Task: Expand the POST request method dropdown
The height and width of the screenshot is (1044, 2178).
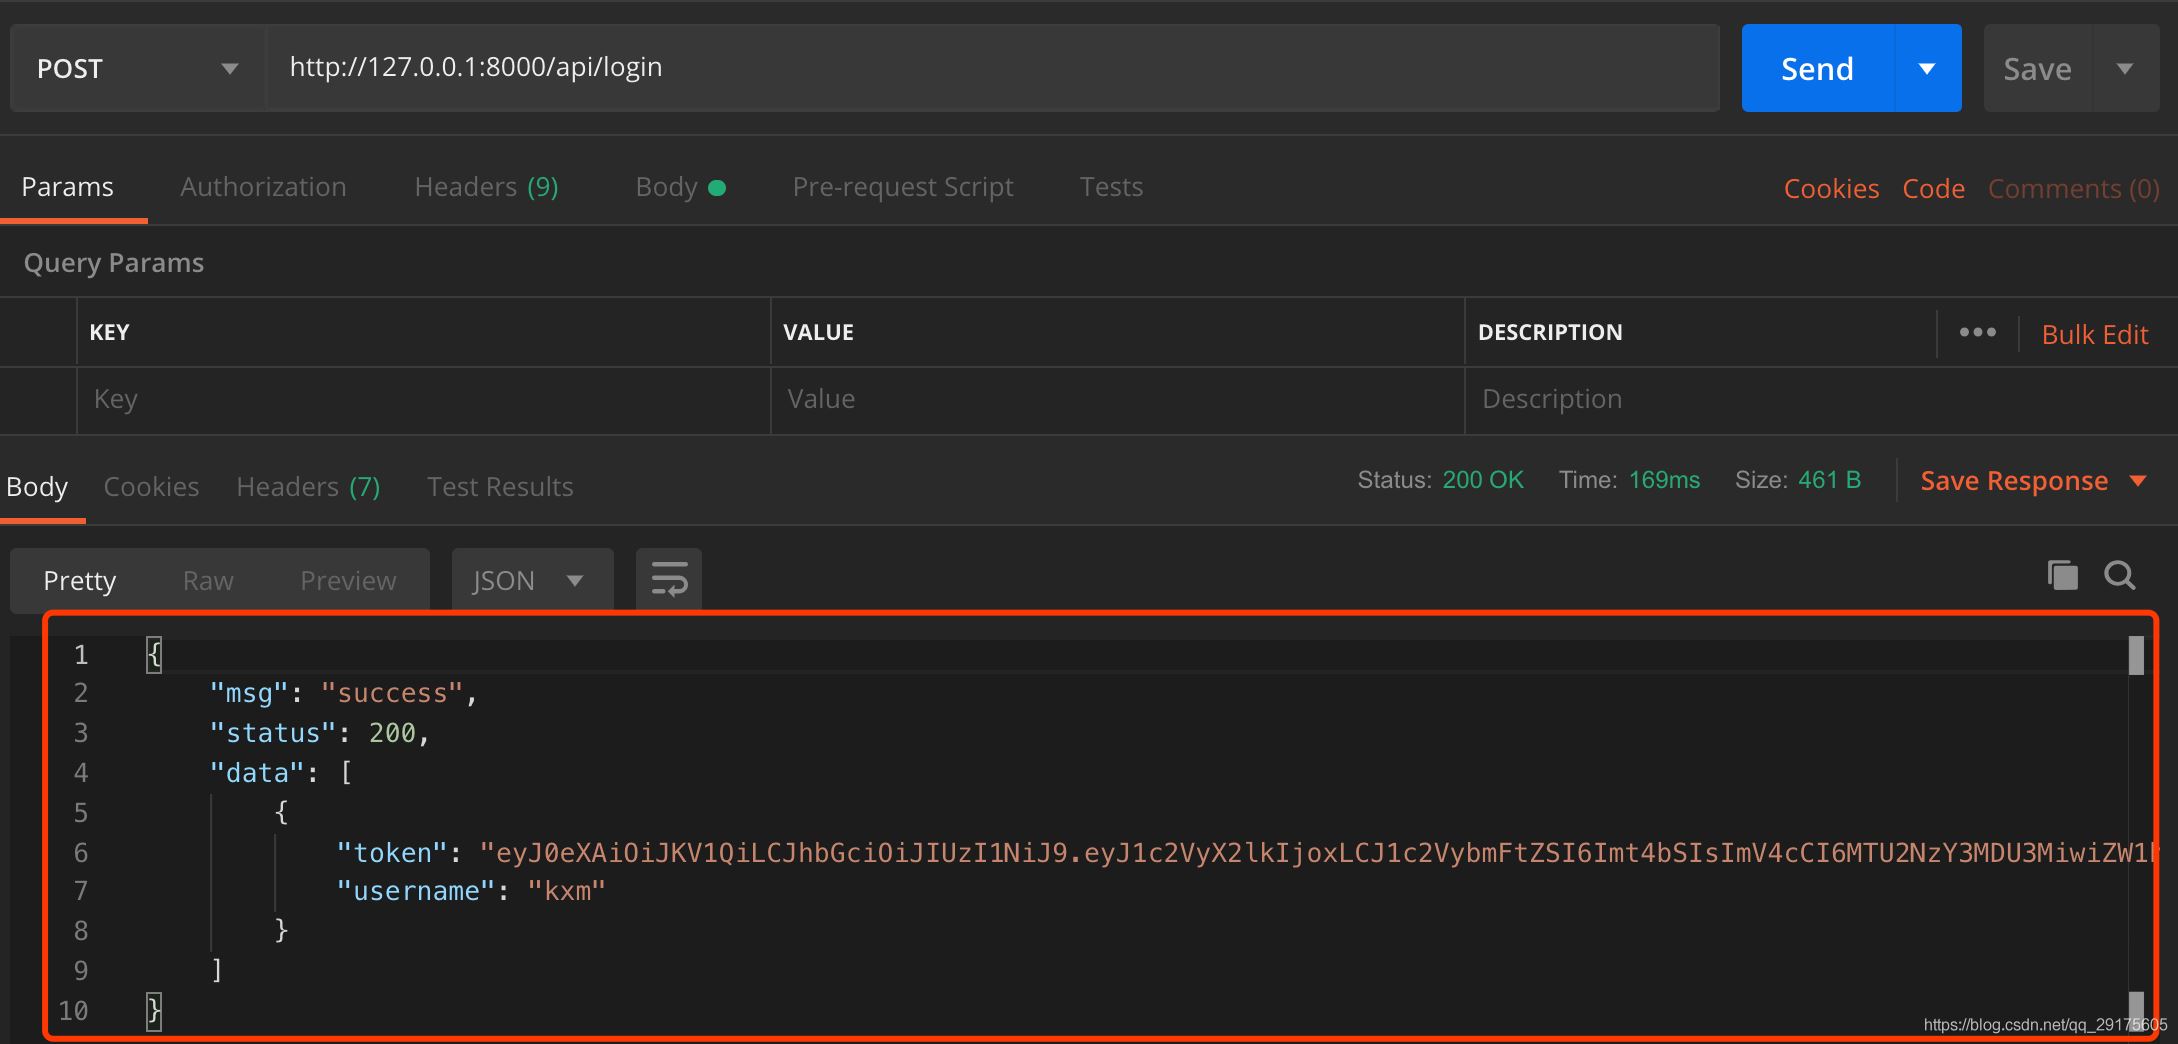Action: click(x=229, y=68)
